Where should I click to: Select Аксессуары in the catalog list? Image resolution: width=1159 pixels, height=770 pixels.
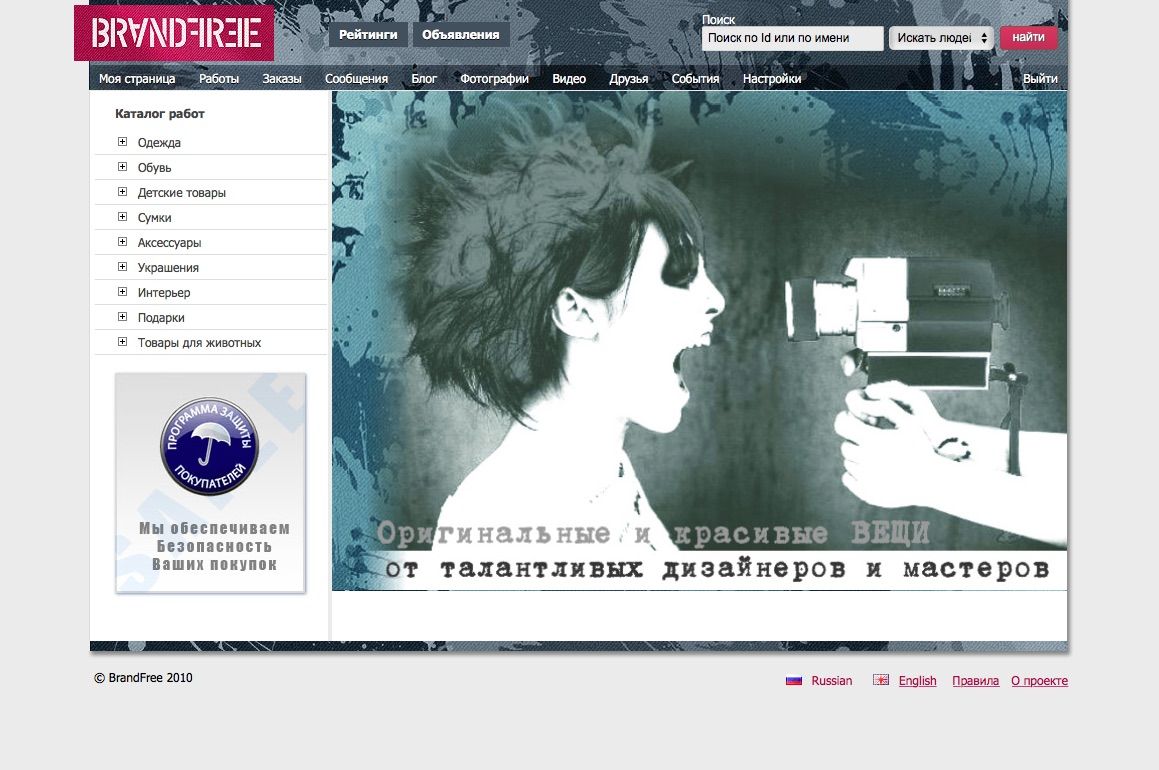pos(169,242)
